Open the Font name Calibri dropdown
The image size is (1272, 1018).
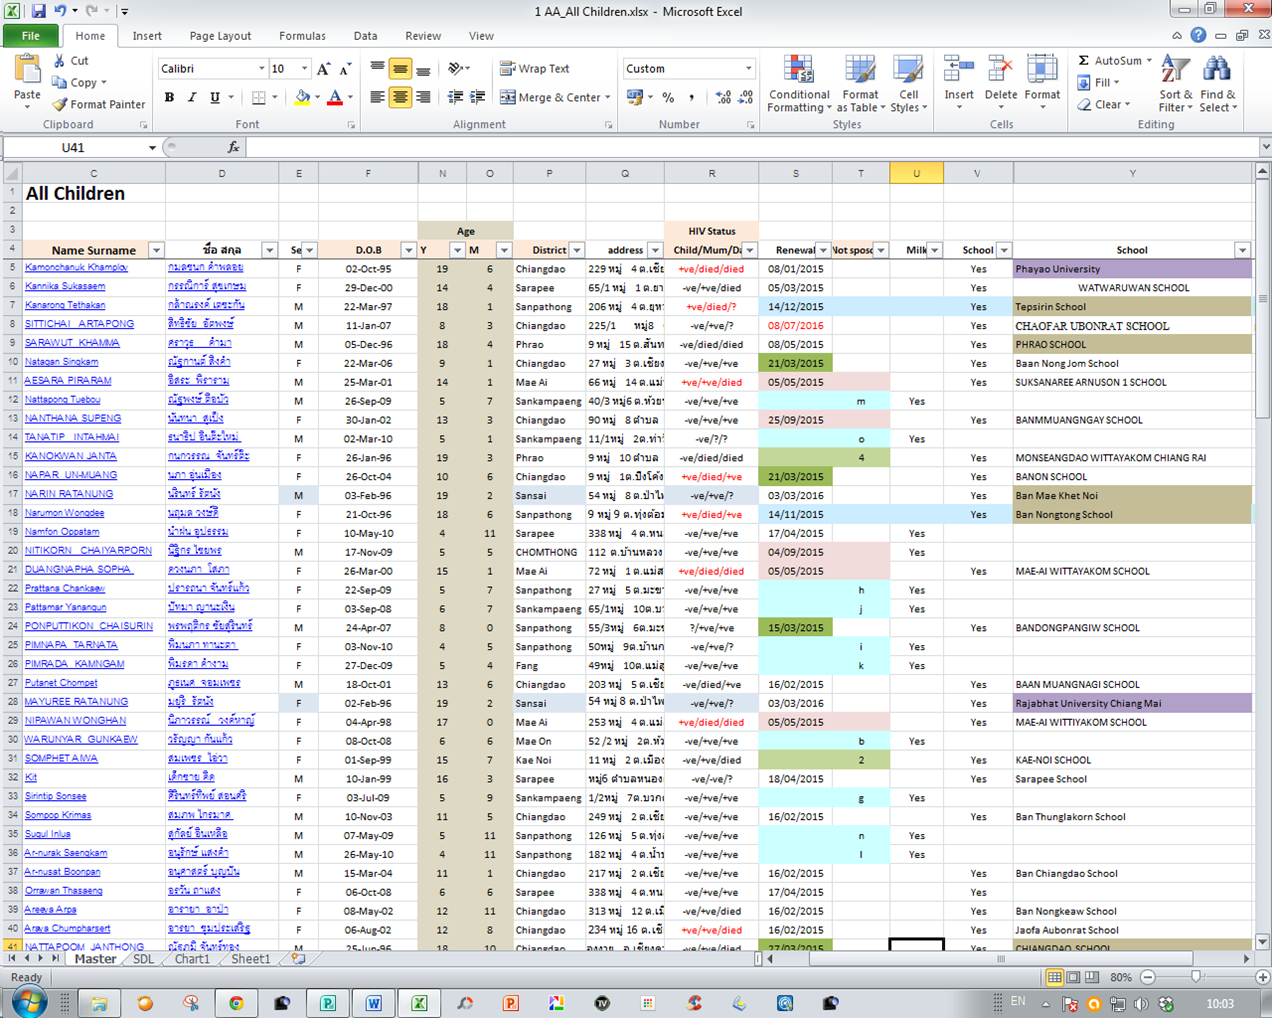[261, 69]
